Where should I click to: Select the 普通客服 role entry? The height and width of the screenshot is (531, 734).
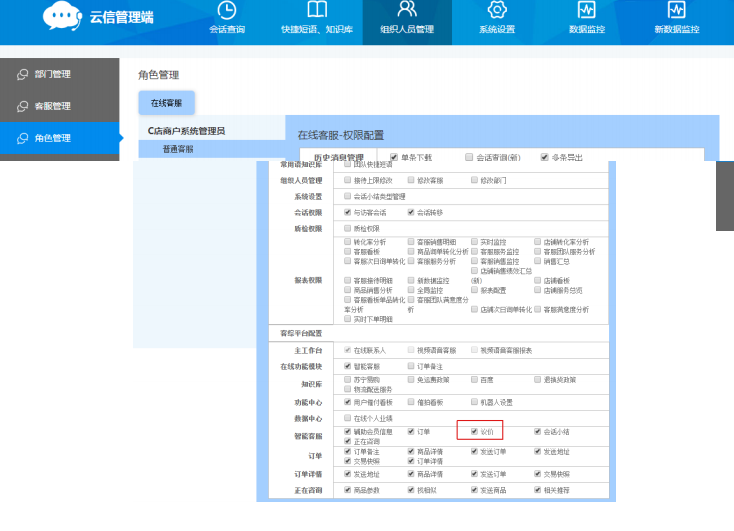[178, 149]
